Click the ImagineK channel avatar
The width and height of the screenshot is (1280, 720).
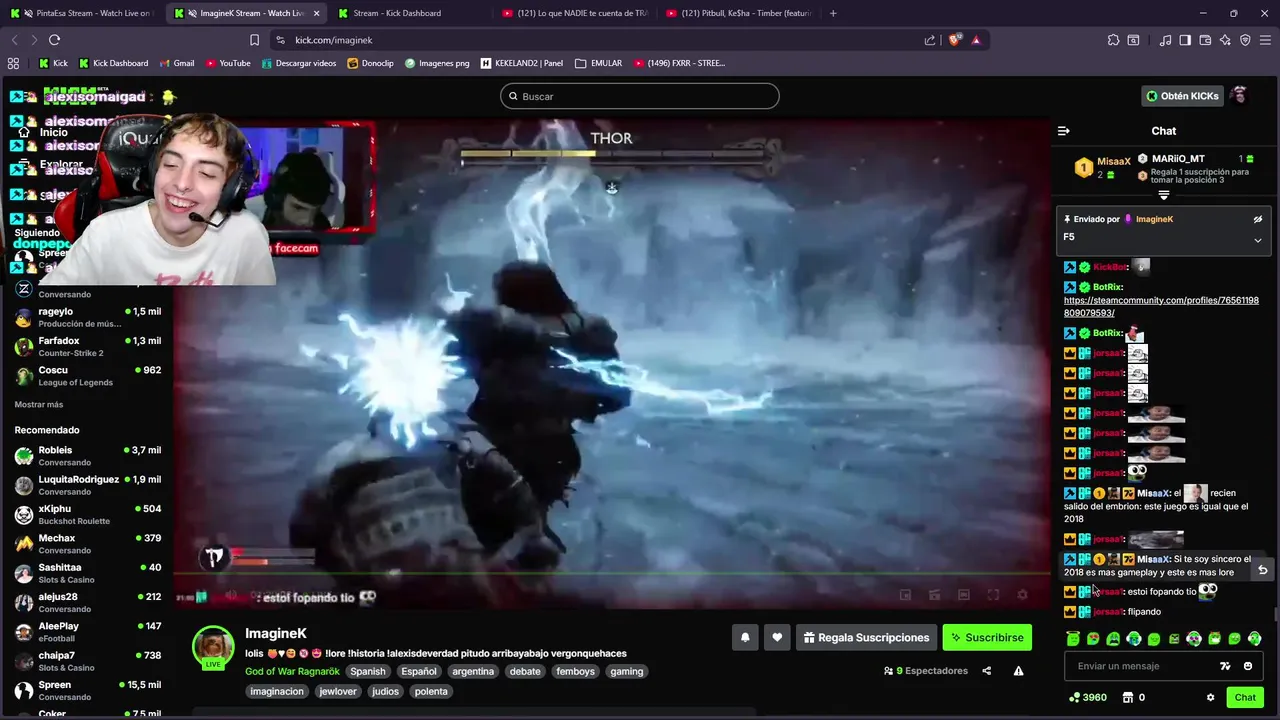[213, 647]
